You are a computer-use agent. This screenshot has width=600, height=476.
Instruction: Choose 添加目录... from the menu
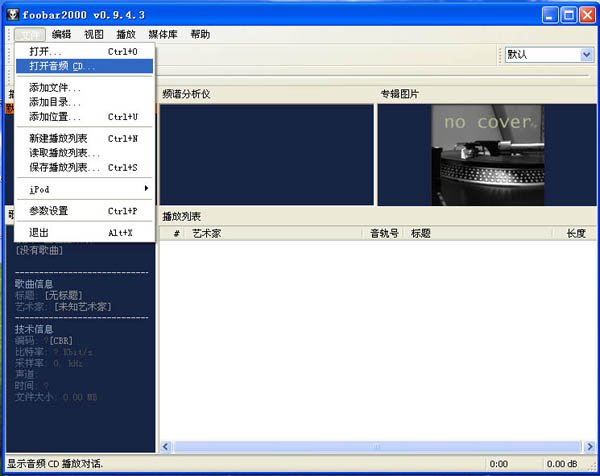[x=85, y=102]
